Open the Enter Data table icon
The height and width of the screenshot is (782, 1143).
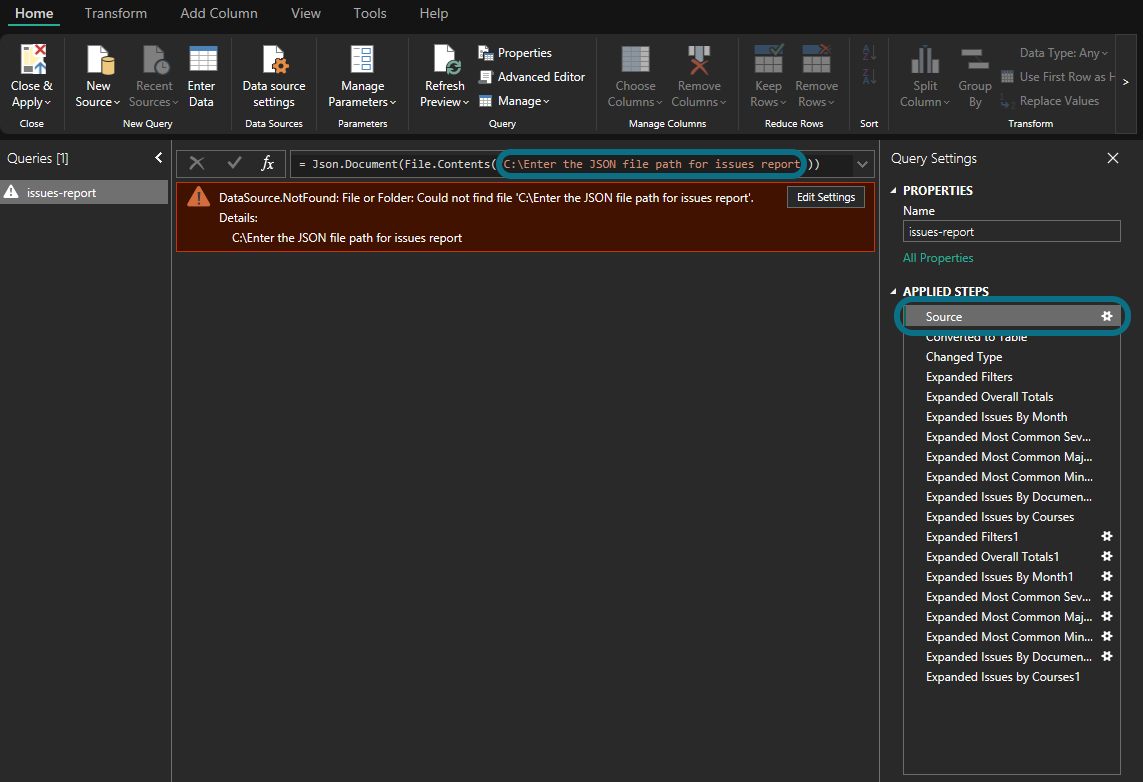point(203,58)
